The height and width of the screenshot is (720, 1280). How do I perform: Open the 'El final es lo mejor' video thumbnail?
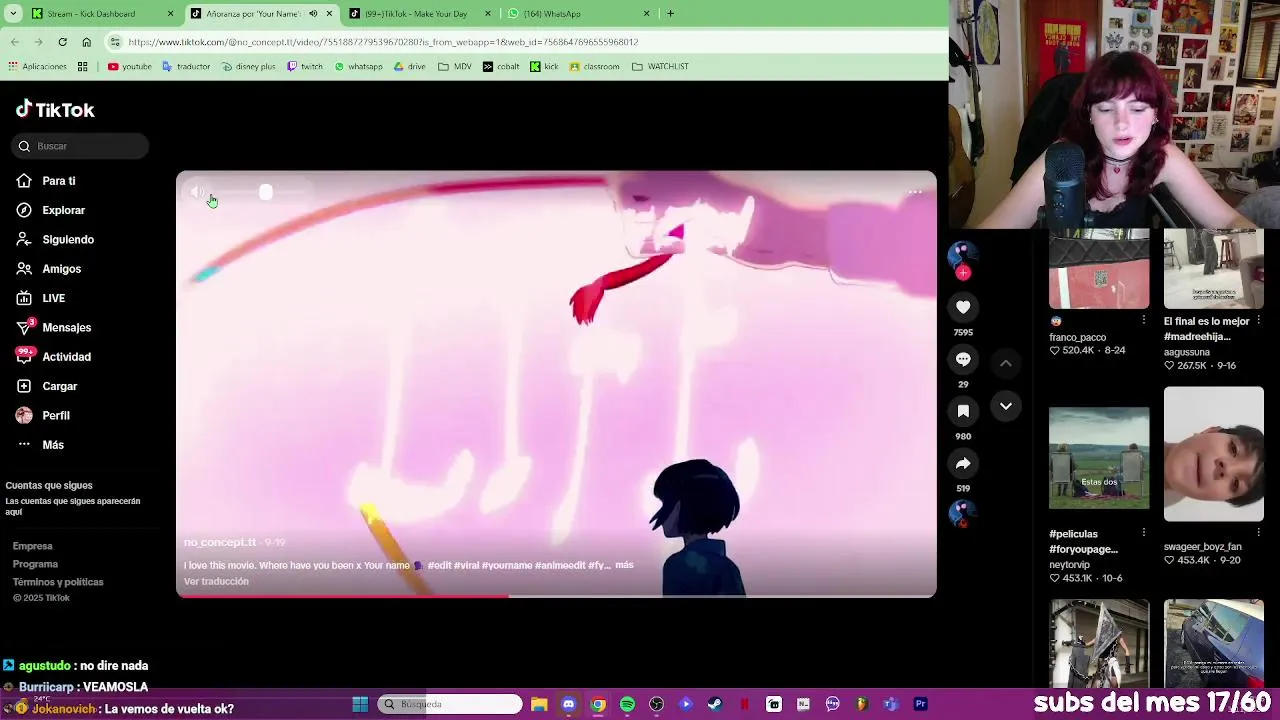[x=1214, y=269]
